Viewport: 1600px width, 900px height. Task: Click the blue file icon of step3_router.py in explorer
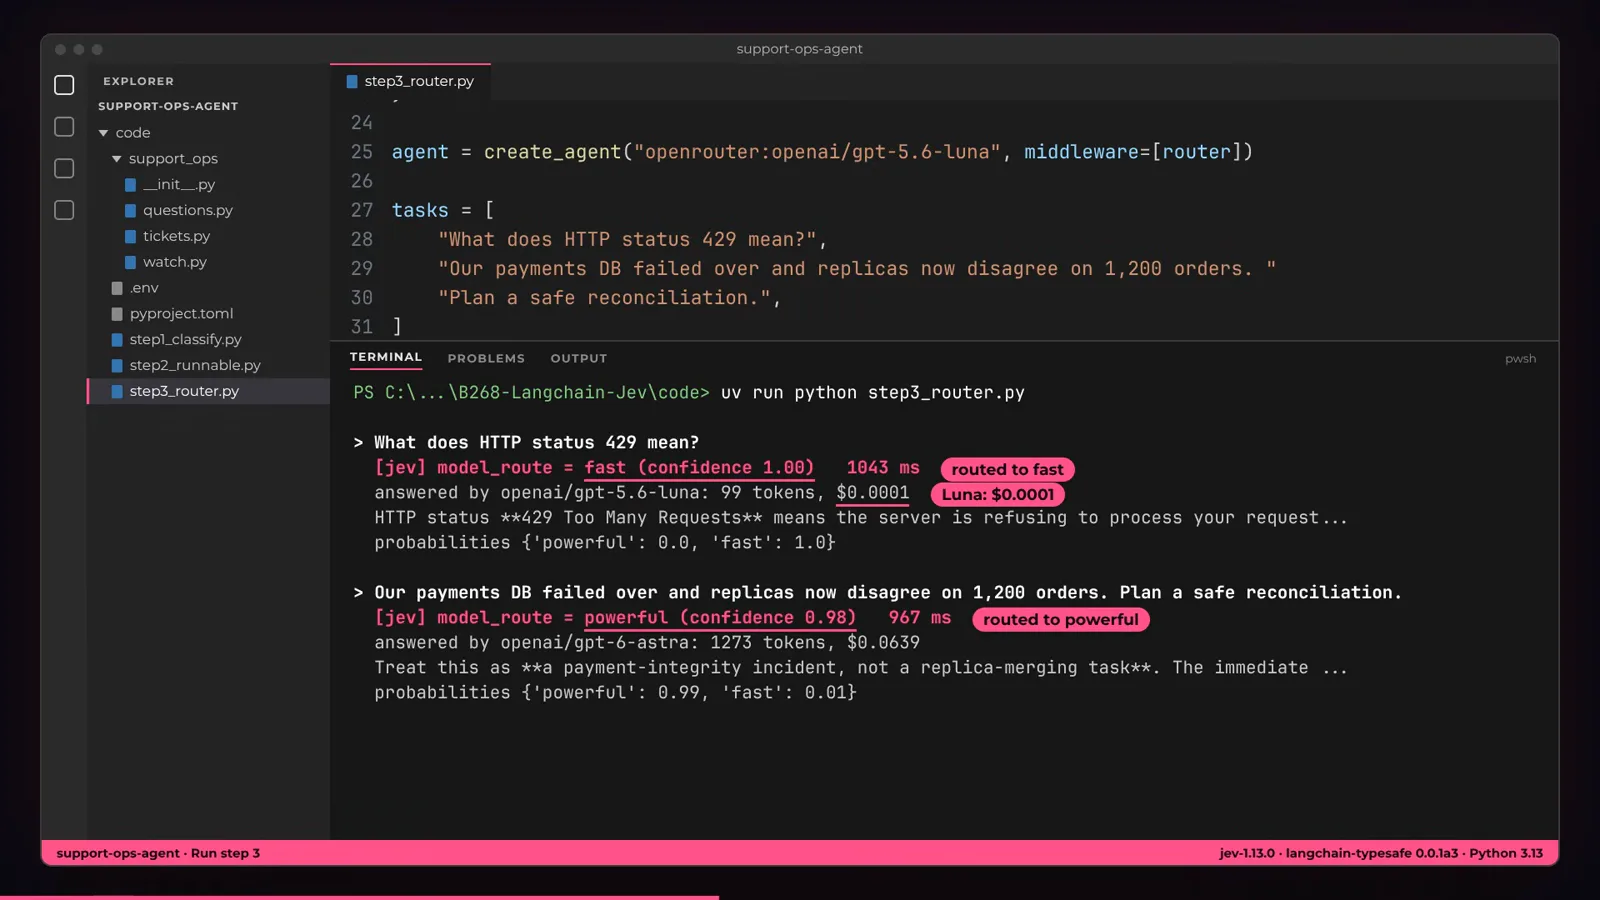click(x=117, y=392)
